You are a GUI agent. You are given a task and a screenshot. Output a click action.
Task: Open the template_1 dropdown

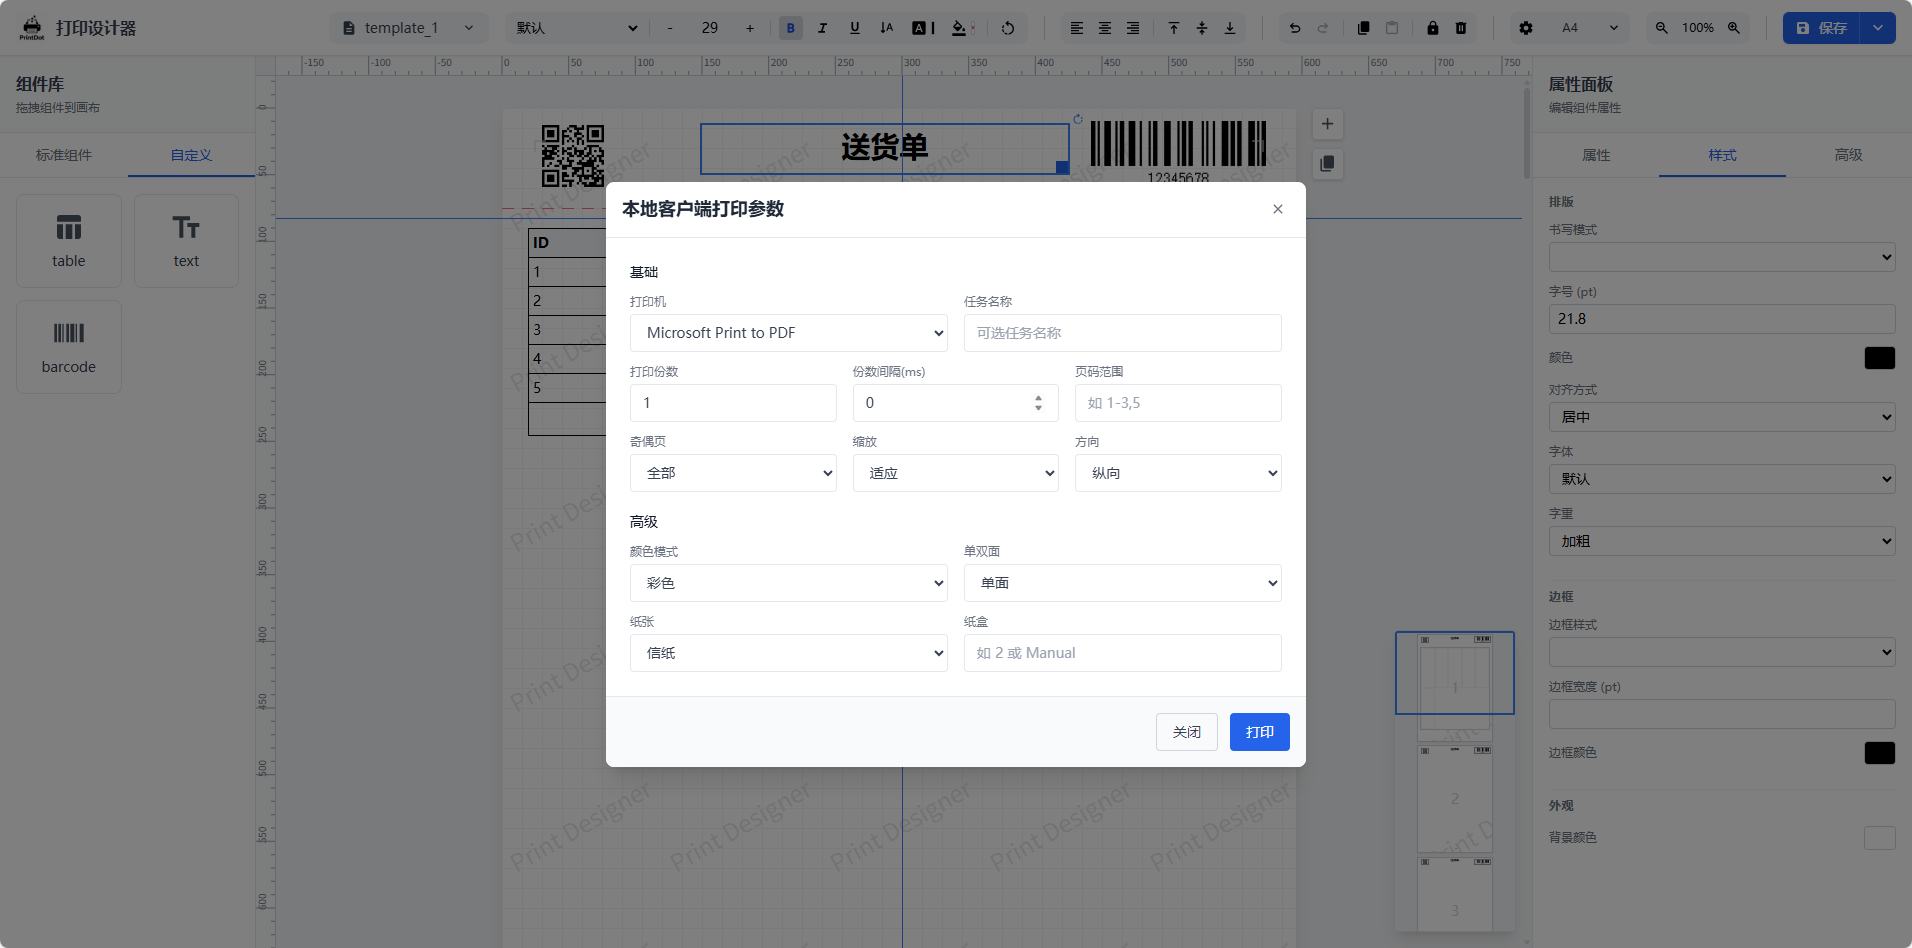[x=409, y=28]
